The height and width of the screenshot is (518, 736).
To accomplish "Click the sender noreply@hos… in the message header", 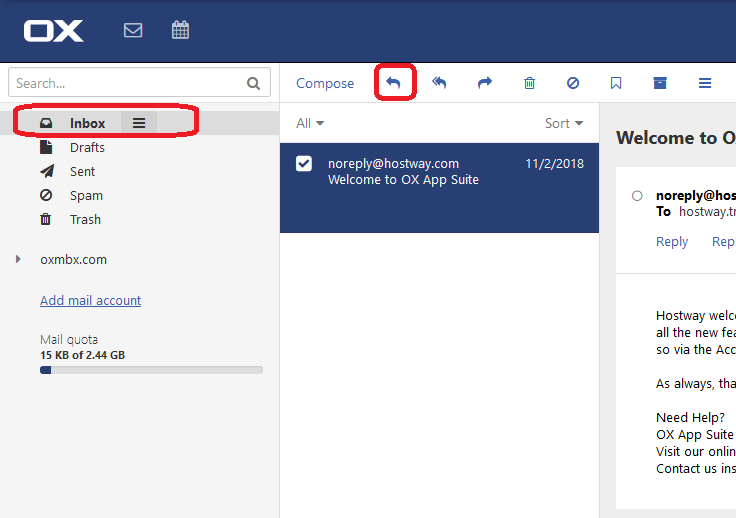I will tap(696, 195).
